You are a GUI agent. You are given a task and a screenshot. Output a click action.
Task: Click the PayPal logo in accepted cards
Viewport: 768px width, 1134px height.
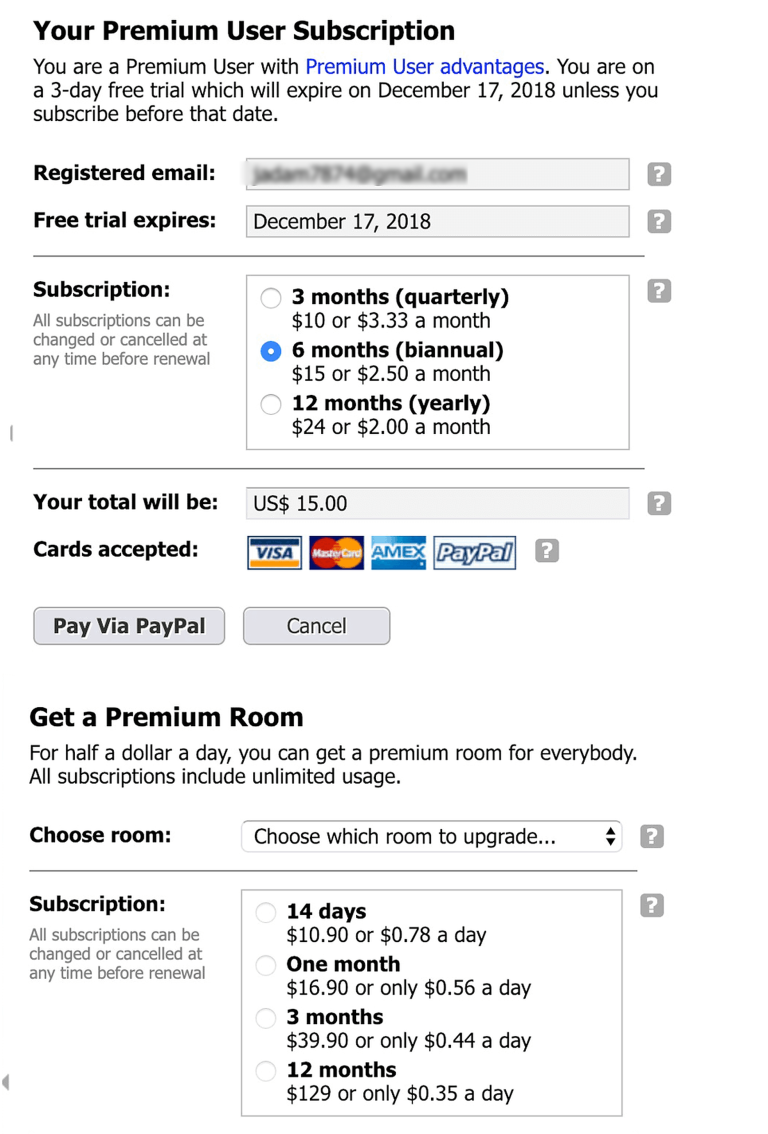[x=474, y=553]
